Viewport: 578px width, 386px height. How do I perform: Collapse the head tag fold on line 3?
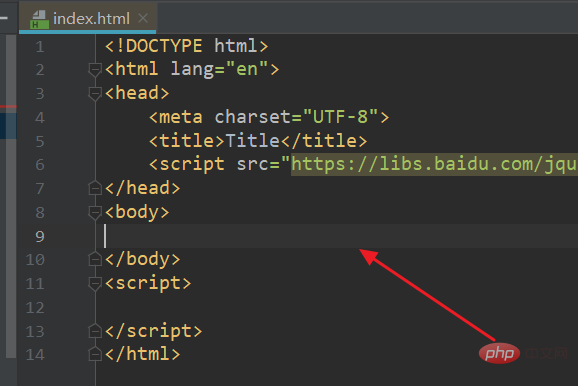[95, 93]
